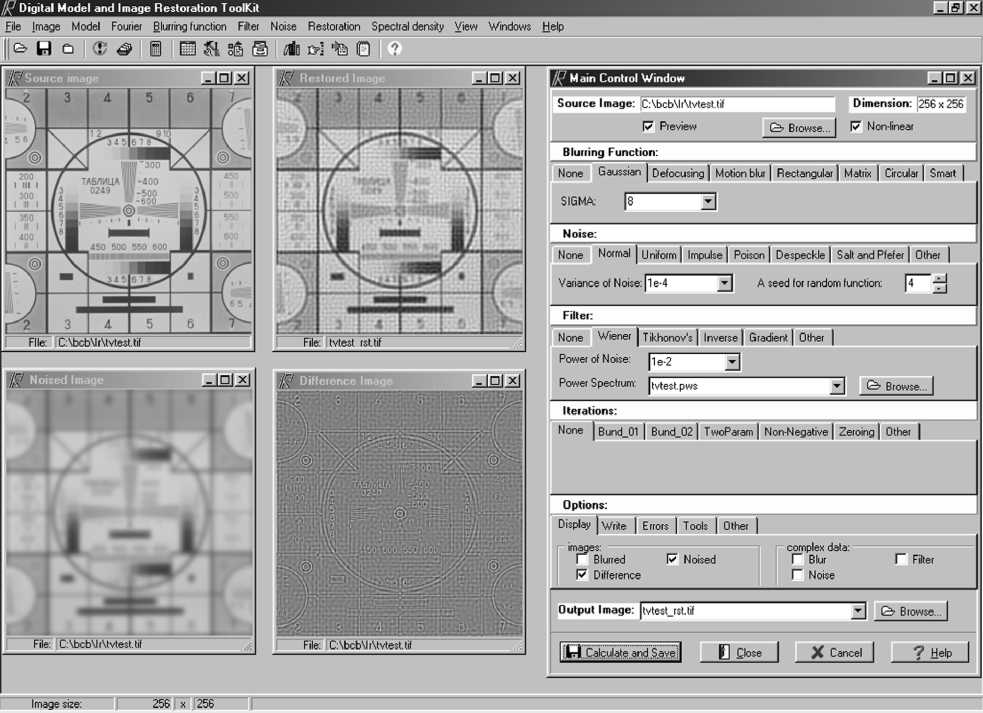983x713 pixels.
Task: Toggle the Preview checkbox
Action: coord(648,127)
